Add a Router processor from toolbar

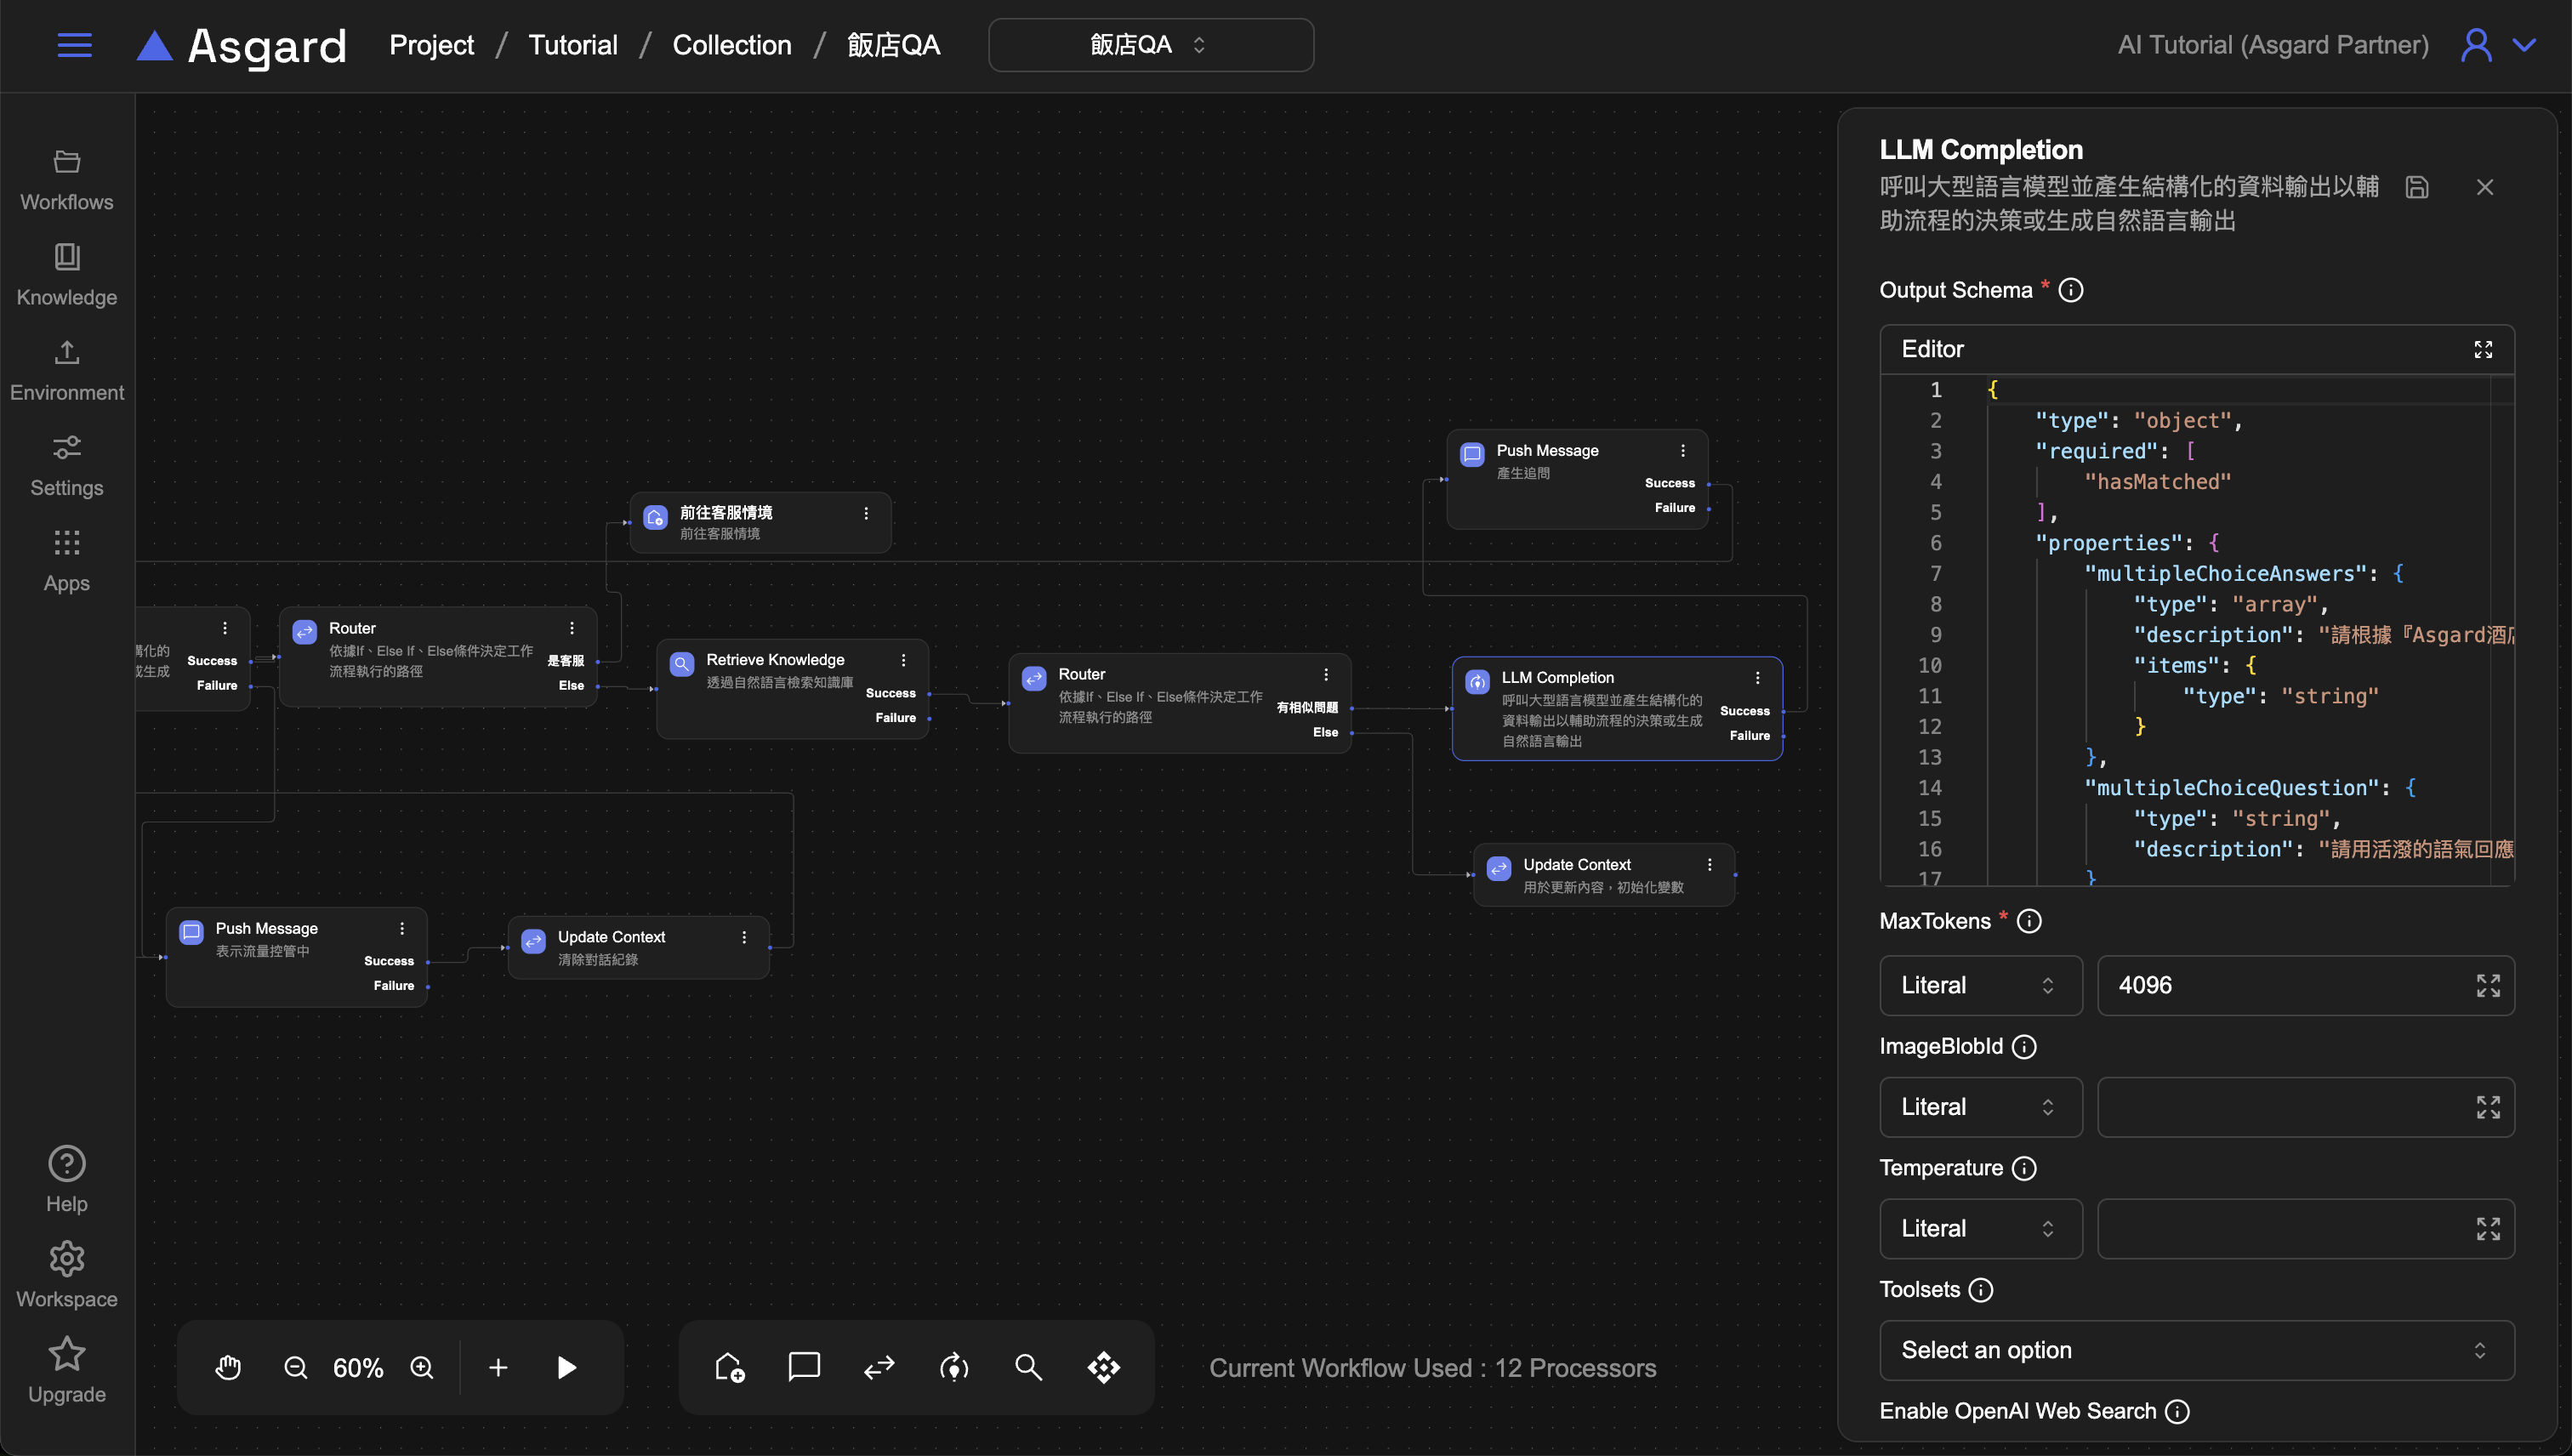tap(879, 1367)
